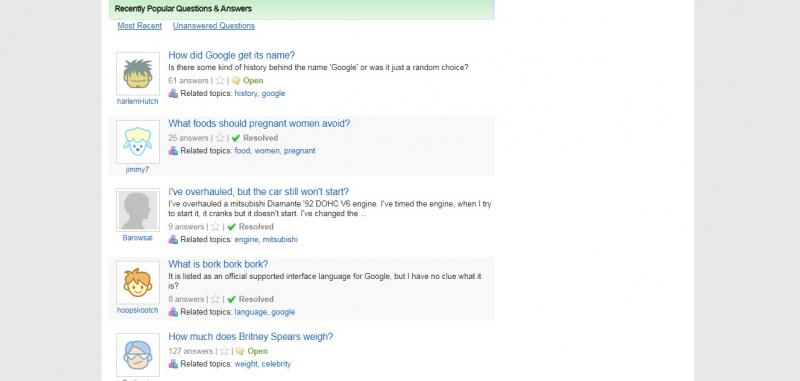This screenshot has width=800, height=381.
Task: Select the 'mitsubishi' related topic
Action: [x=280, y=239]
